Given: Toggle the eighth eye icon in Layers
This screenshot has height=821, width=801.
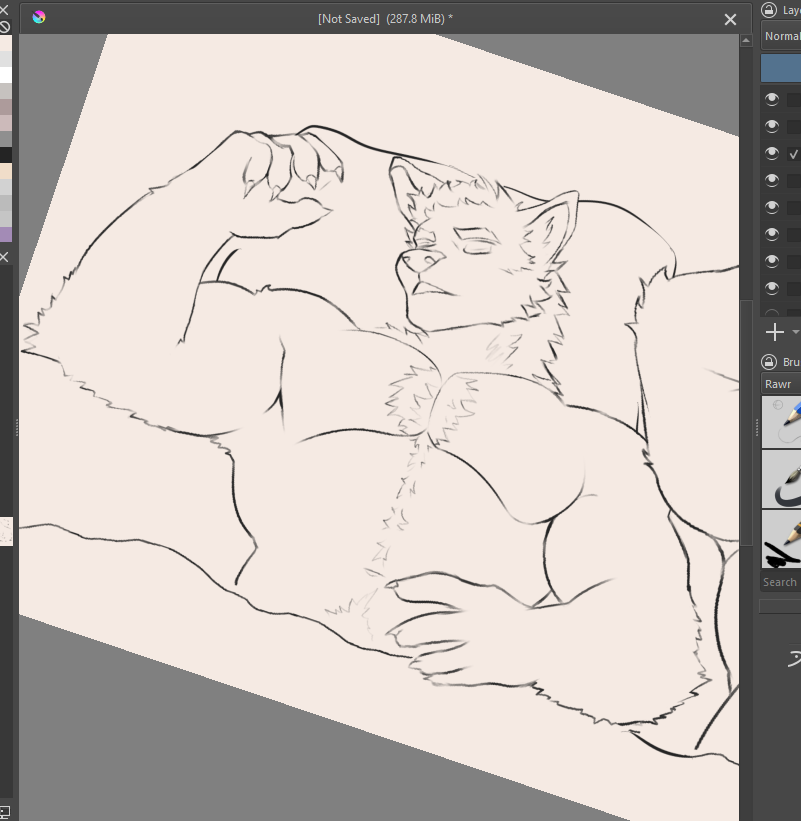Looking at the screenshot, I should 772,288.
